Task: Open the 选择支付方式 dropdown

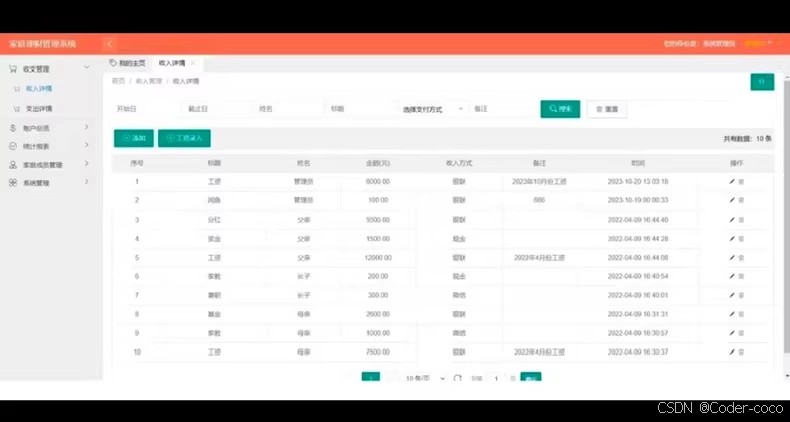Action: [433, 109]
